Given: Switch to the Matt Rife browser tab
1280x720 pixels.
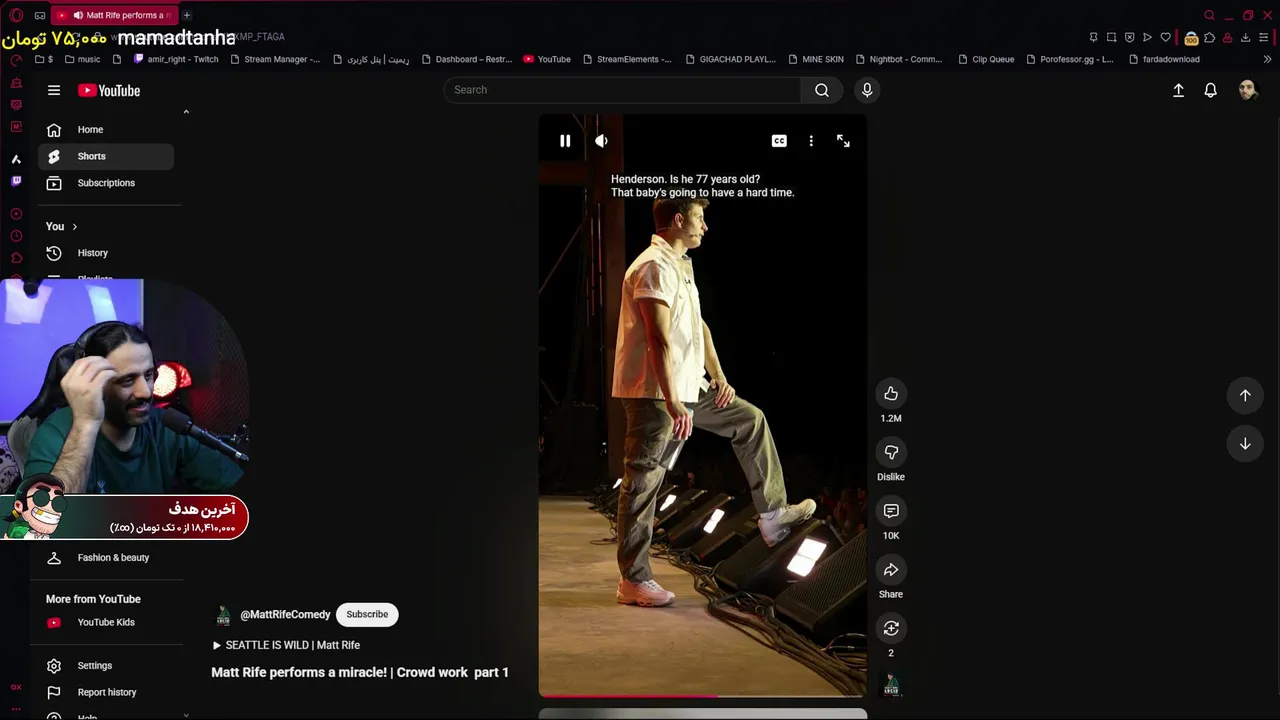Looking at the screenshot, I should [115, 15].
